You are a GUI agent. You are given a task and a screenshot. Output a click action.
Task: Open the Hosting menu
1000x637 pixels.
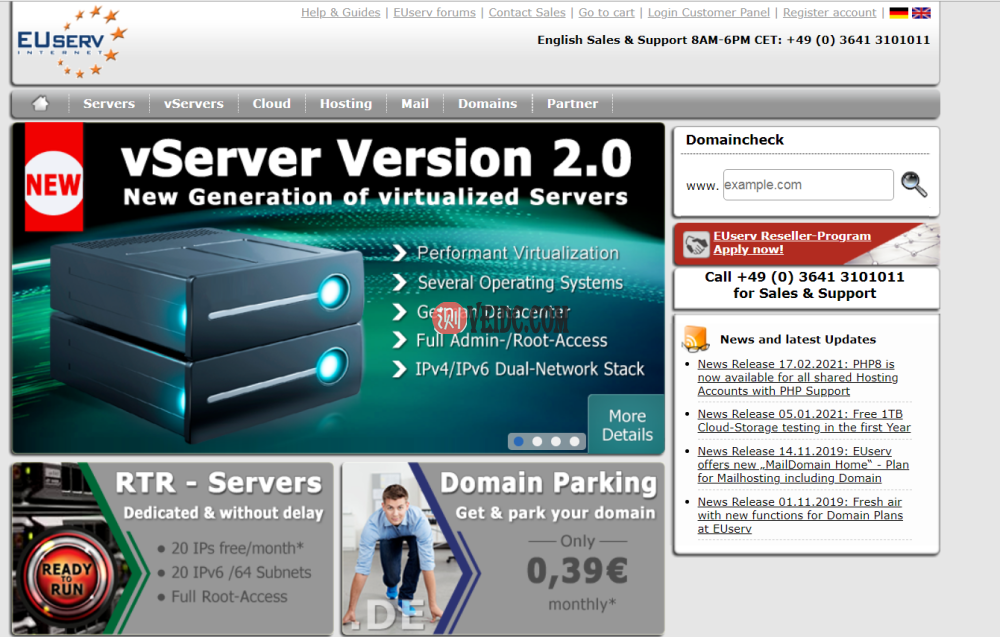pos(345,102)
